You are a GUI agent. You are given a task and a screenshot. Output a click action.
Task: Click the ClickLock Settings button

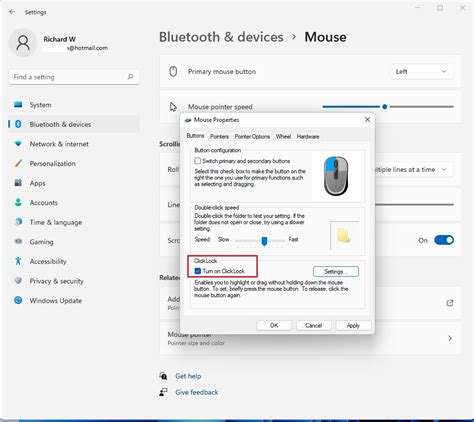click(x=336, y=272)
